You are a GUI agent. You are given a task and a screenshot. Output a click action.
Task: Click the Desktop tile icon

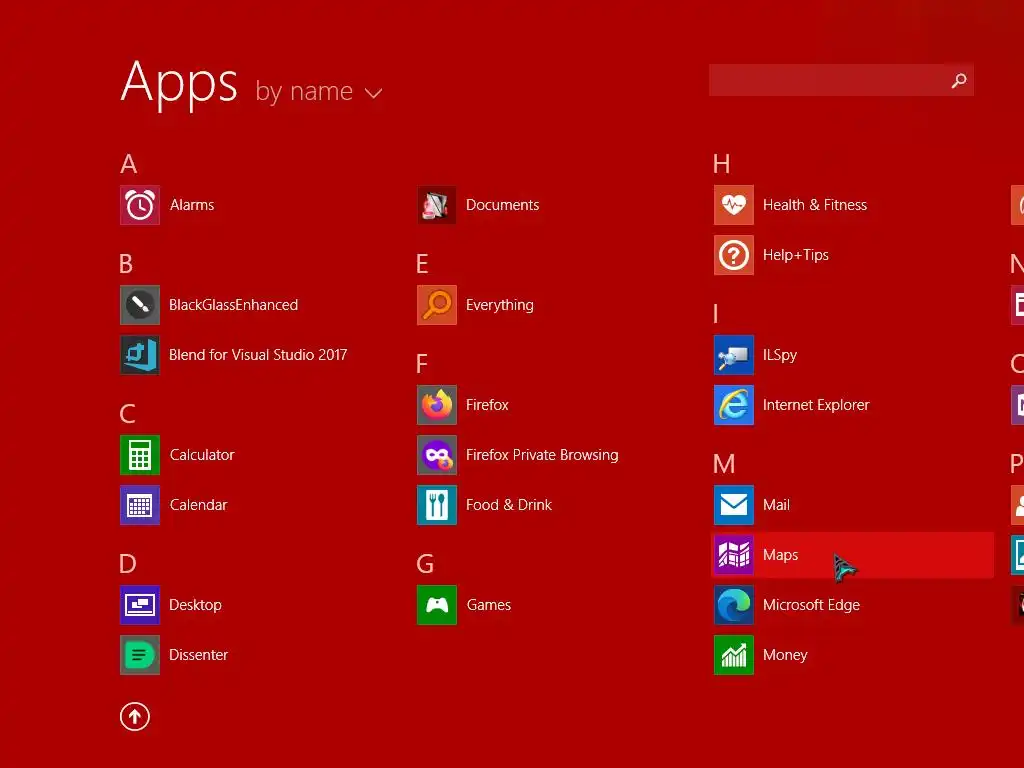[140, 605]
